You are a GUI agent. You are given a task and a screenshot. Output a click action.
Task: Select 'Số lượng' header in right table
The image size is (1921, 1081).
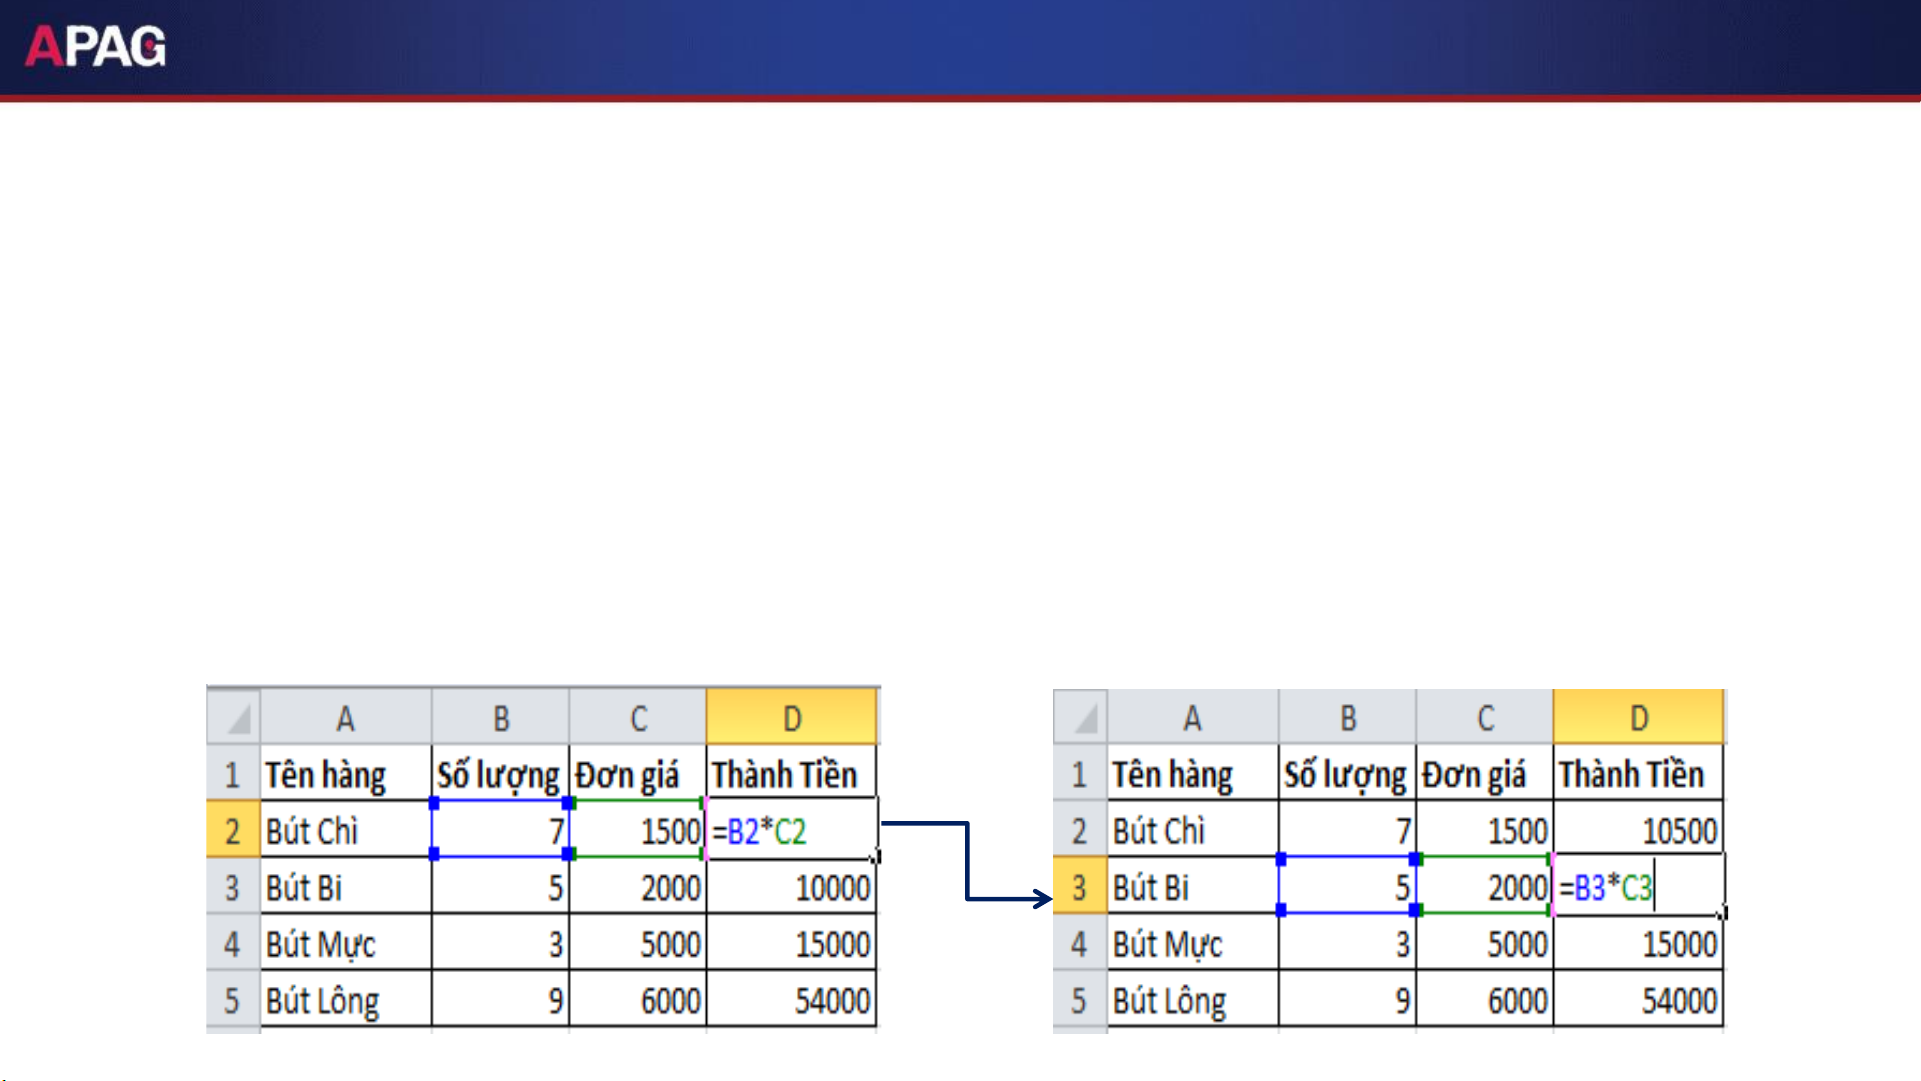coord(1347,774)
